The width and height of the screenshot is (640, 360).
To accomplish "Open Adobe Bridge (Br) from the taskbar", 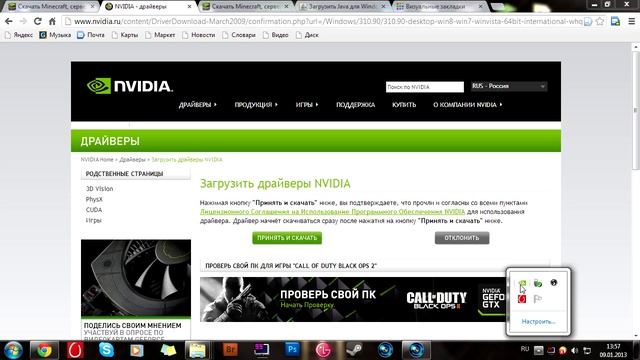I will pyautogui.click(x=230, y=350).
